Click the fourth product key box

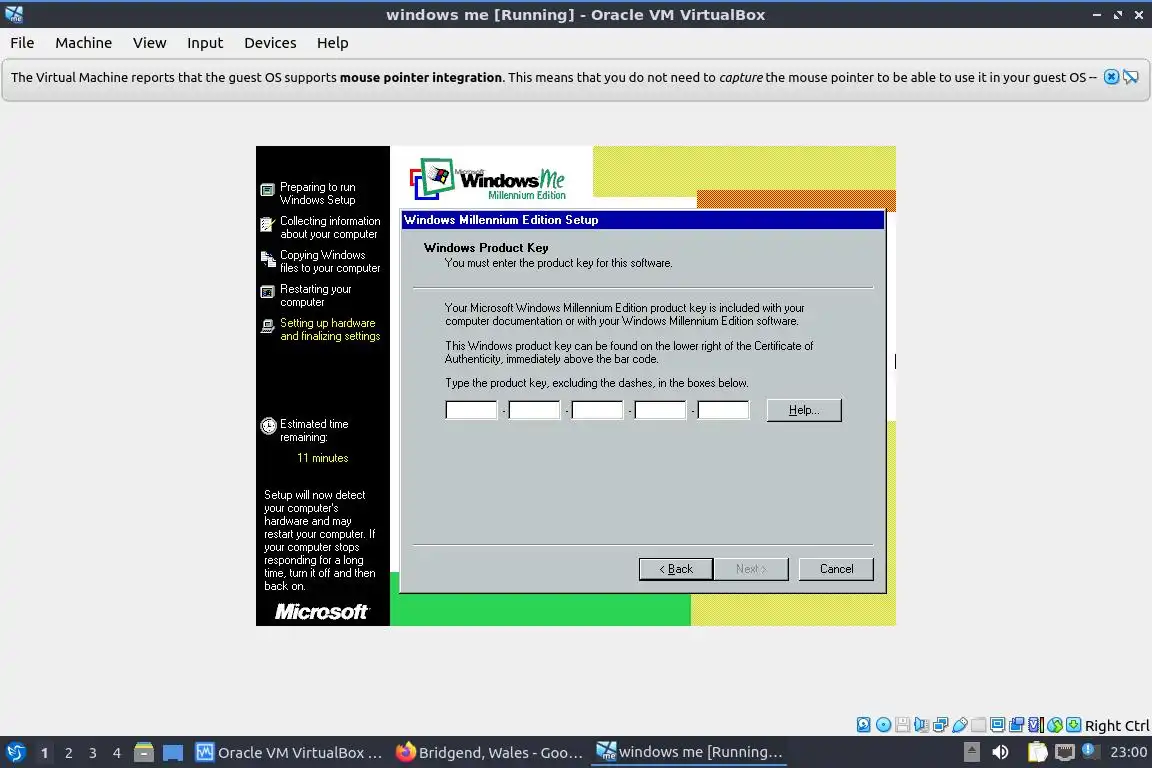[660, 410]
